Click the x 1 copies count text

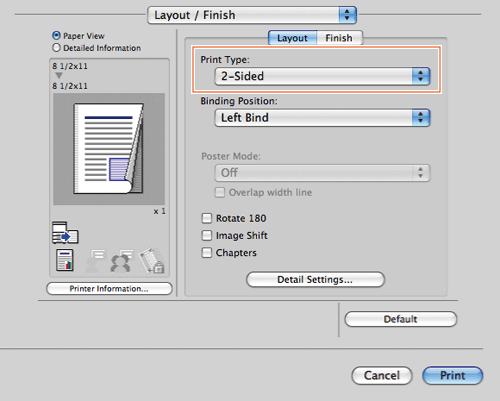[x=159, y=211]
